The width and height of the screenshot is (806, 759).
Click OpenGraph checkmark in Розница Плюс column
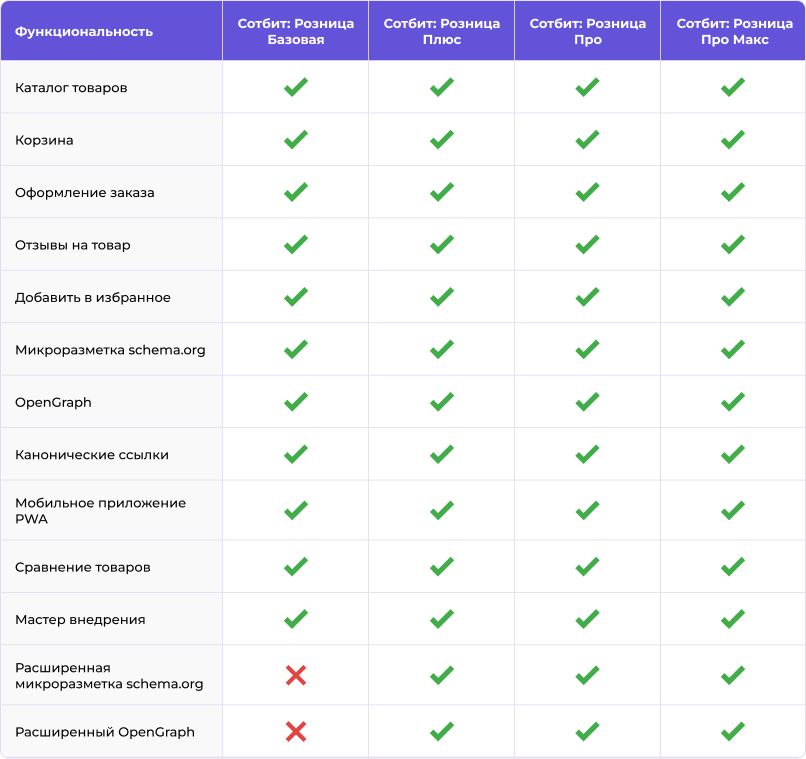[441, 402]
